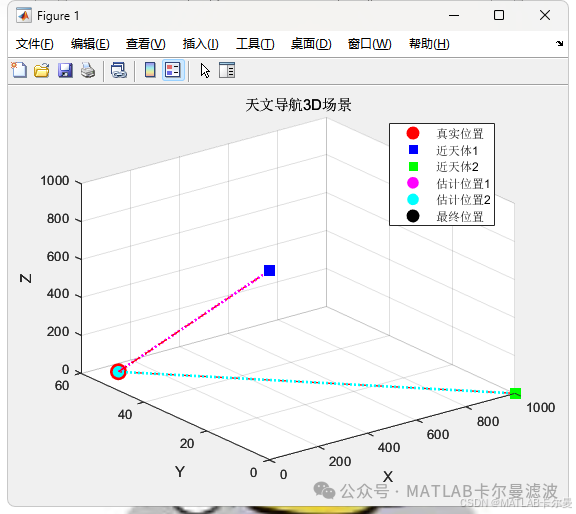
Task: Open the 桌面(D) menu
Action: pyautogui.click(x=311, y=44)
